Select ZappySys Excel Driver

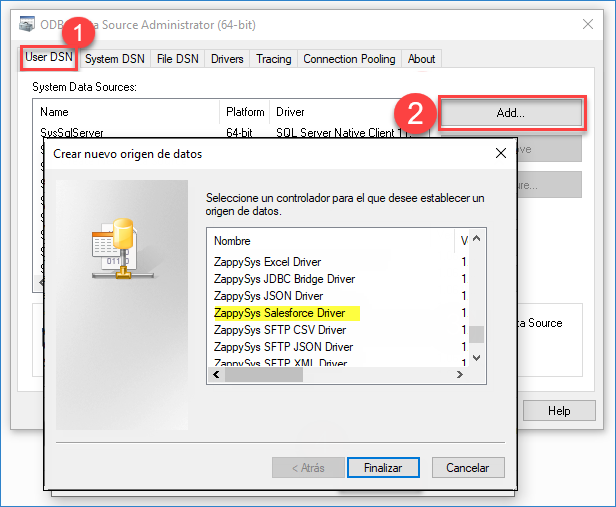pos(267,262)
